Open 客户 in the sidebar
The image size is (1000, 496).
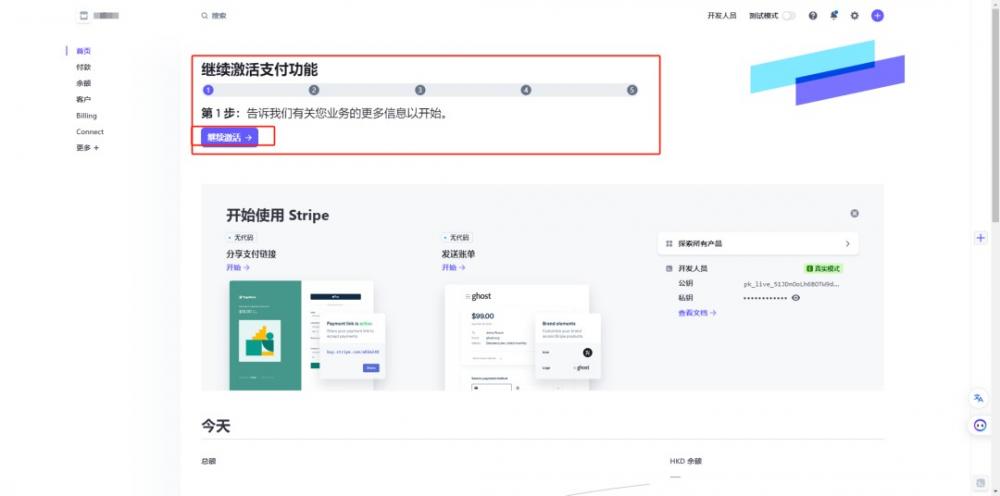pos(84,99)
